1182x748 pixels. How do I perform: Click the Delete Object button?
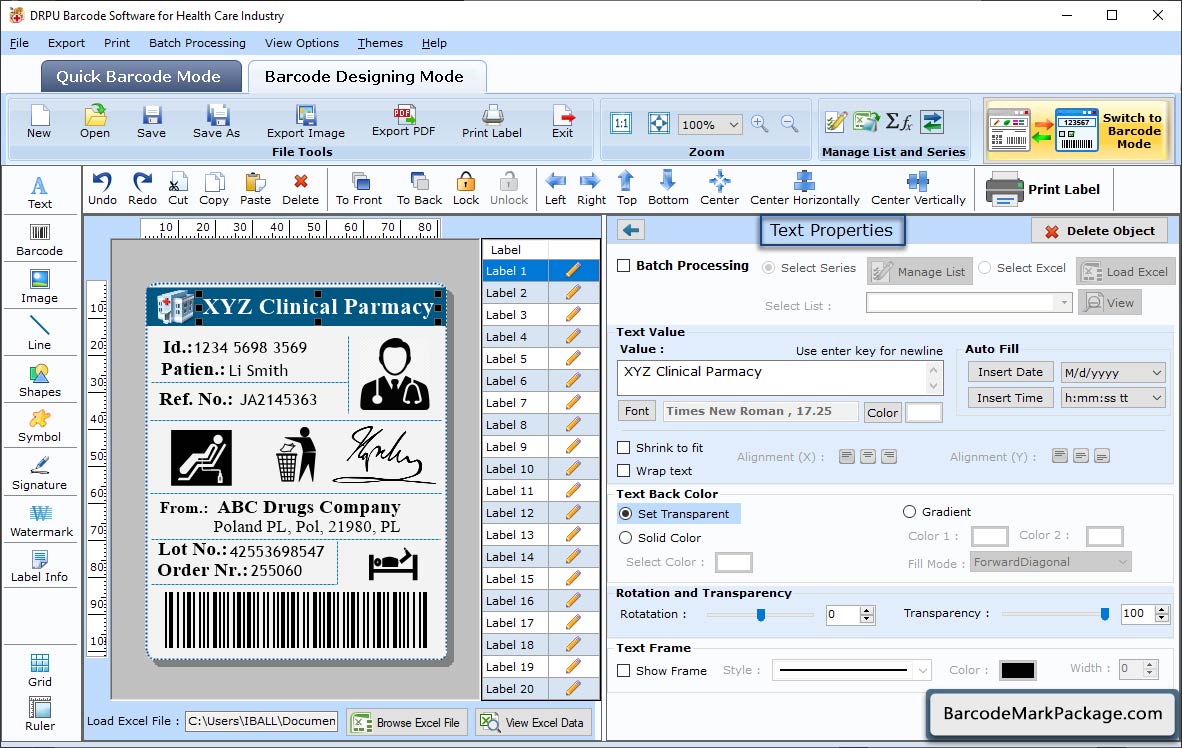pos(1100,231)
